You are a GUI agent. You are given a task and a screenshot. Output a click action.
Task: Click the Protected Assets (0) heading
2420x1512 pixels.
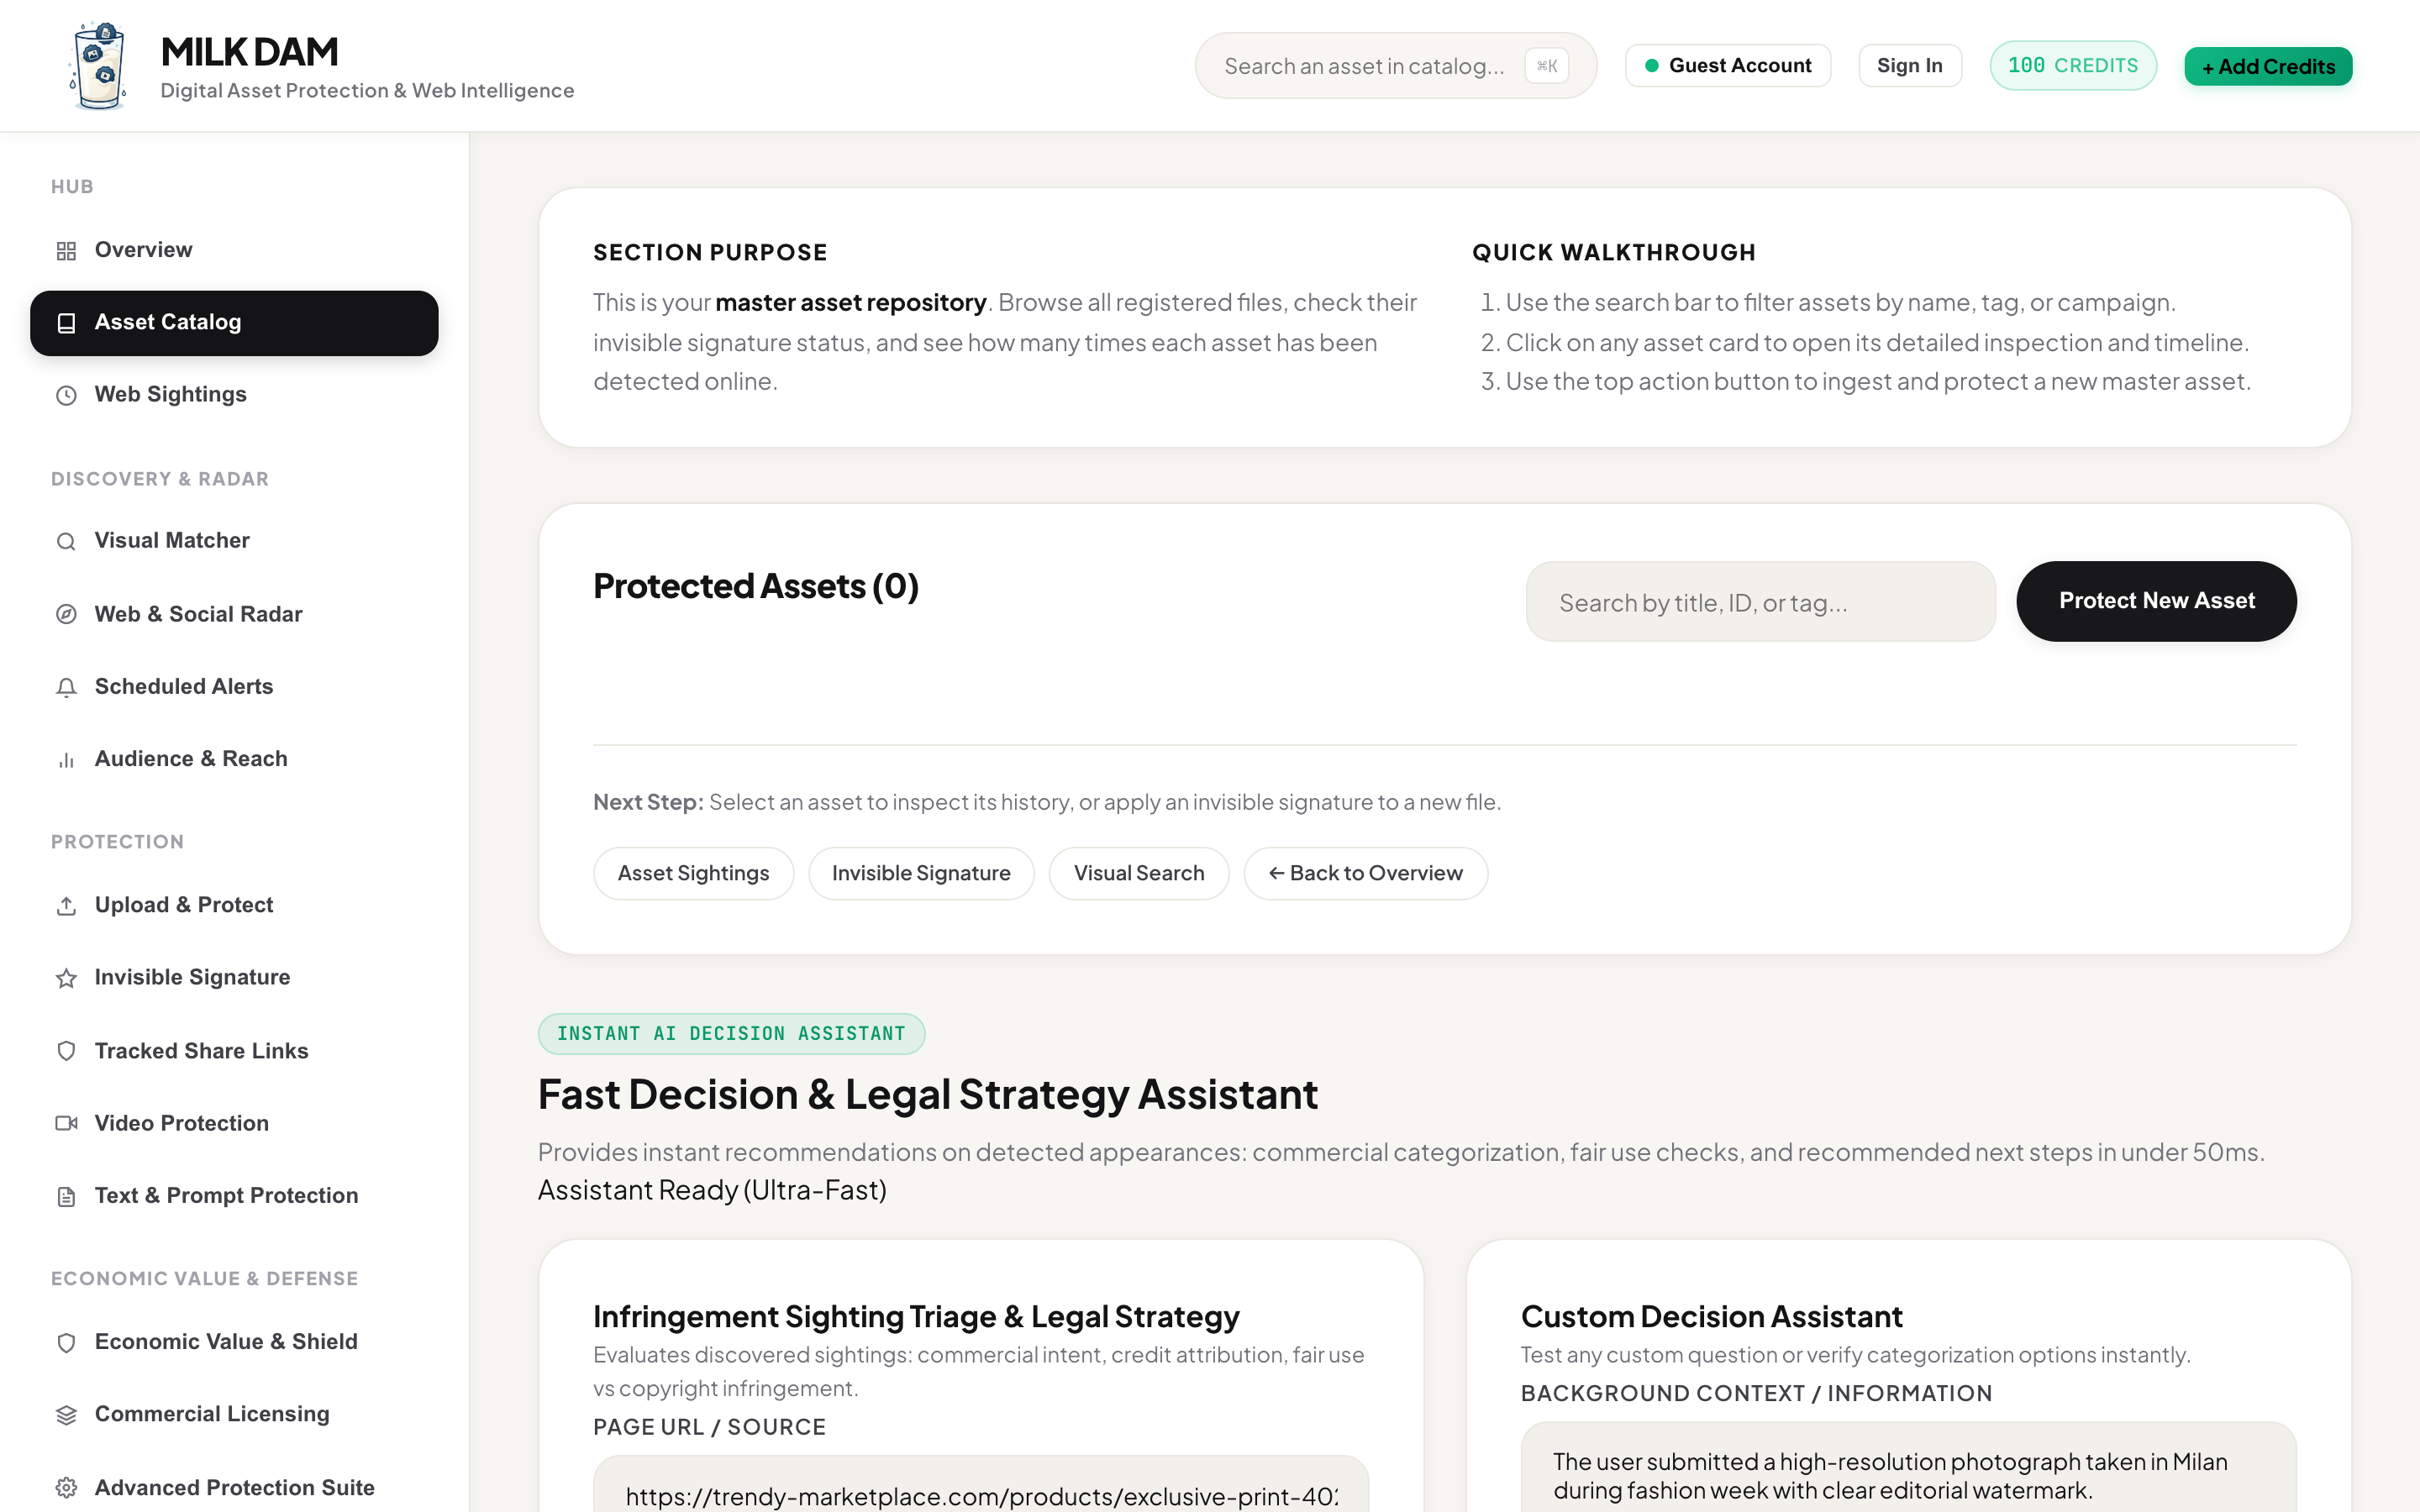(755, 586)
